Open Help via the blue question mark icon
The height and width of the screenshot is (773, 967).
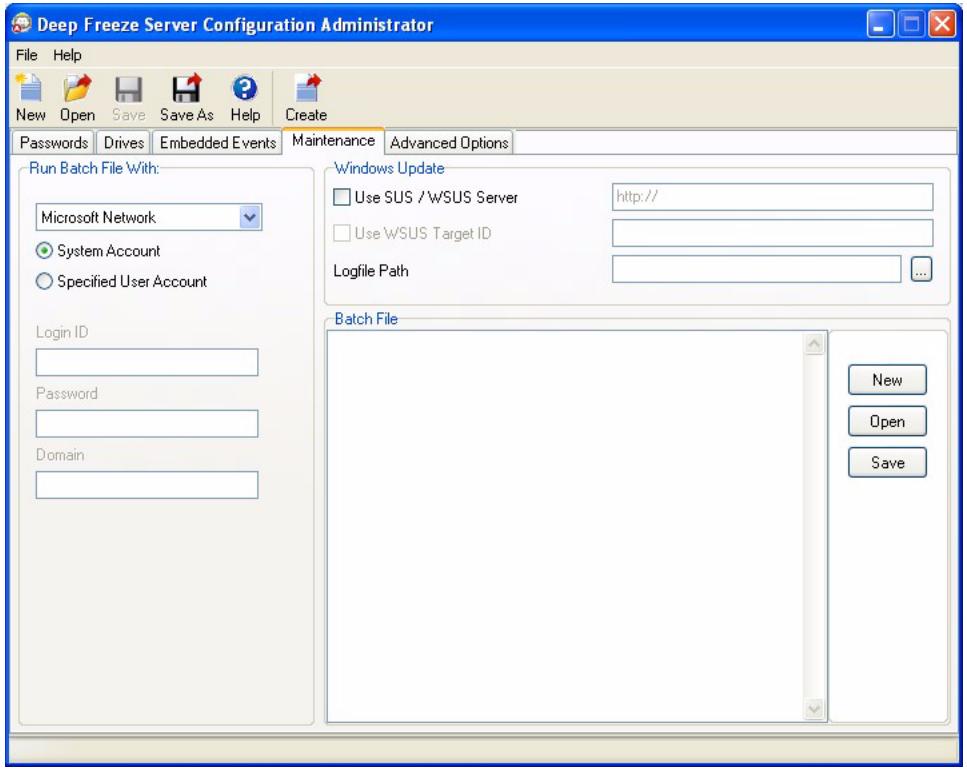pyautogui.click(x=245, y=88)
